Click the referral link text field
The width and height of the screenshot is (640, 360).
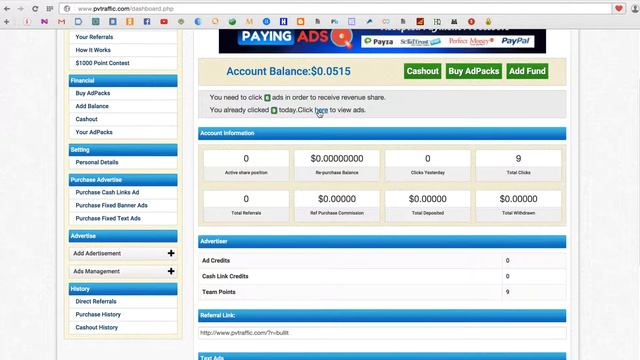(382, 333)
